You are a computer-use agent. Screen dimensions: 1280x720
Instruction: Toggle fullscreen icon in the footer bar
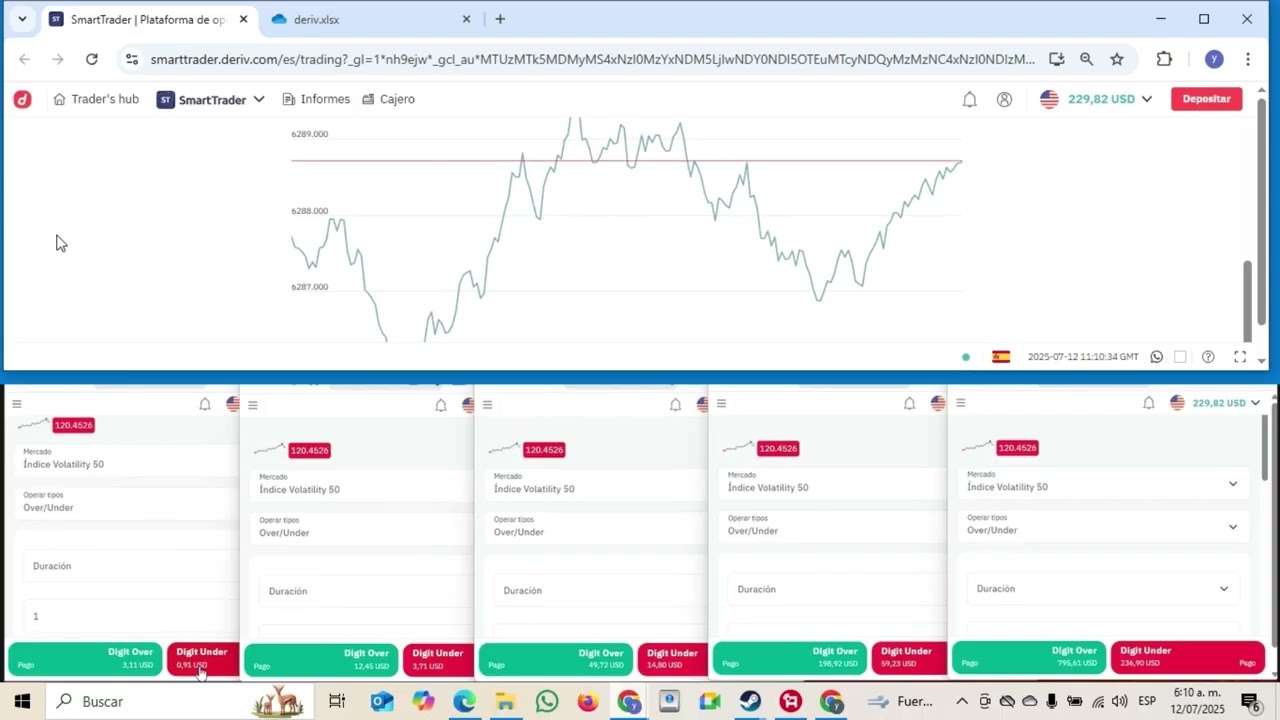[1240, 357]
